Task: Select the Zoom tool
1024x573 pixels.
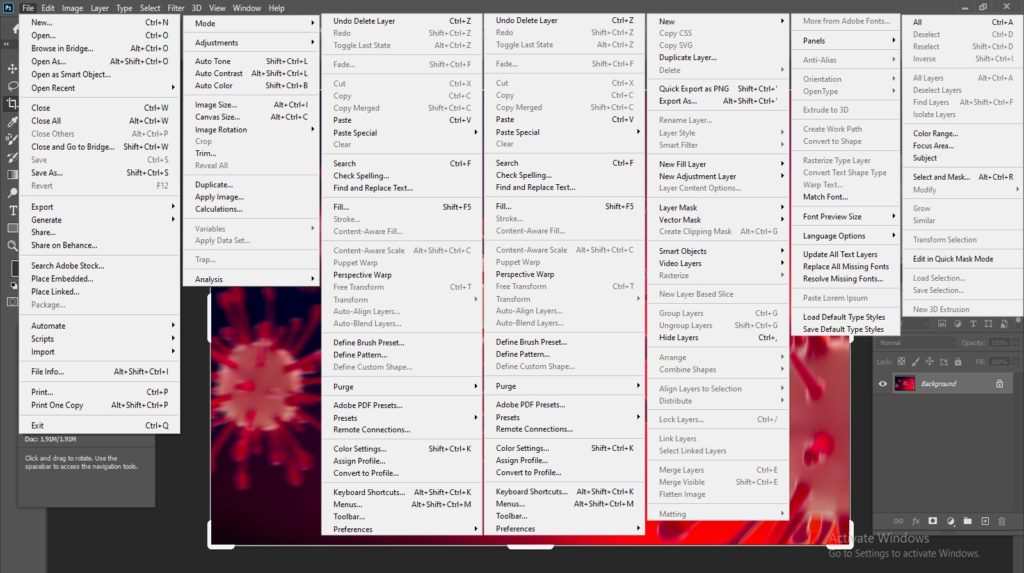Action: [12, 246]
